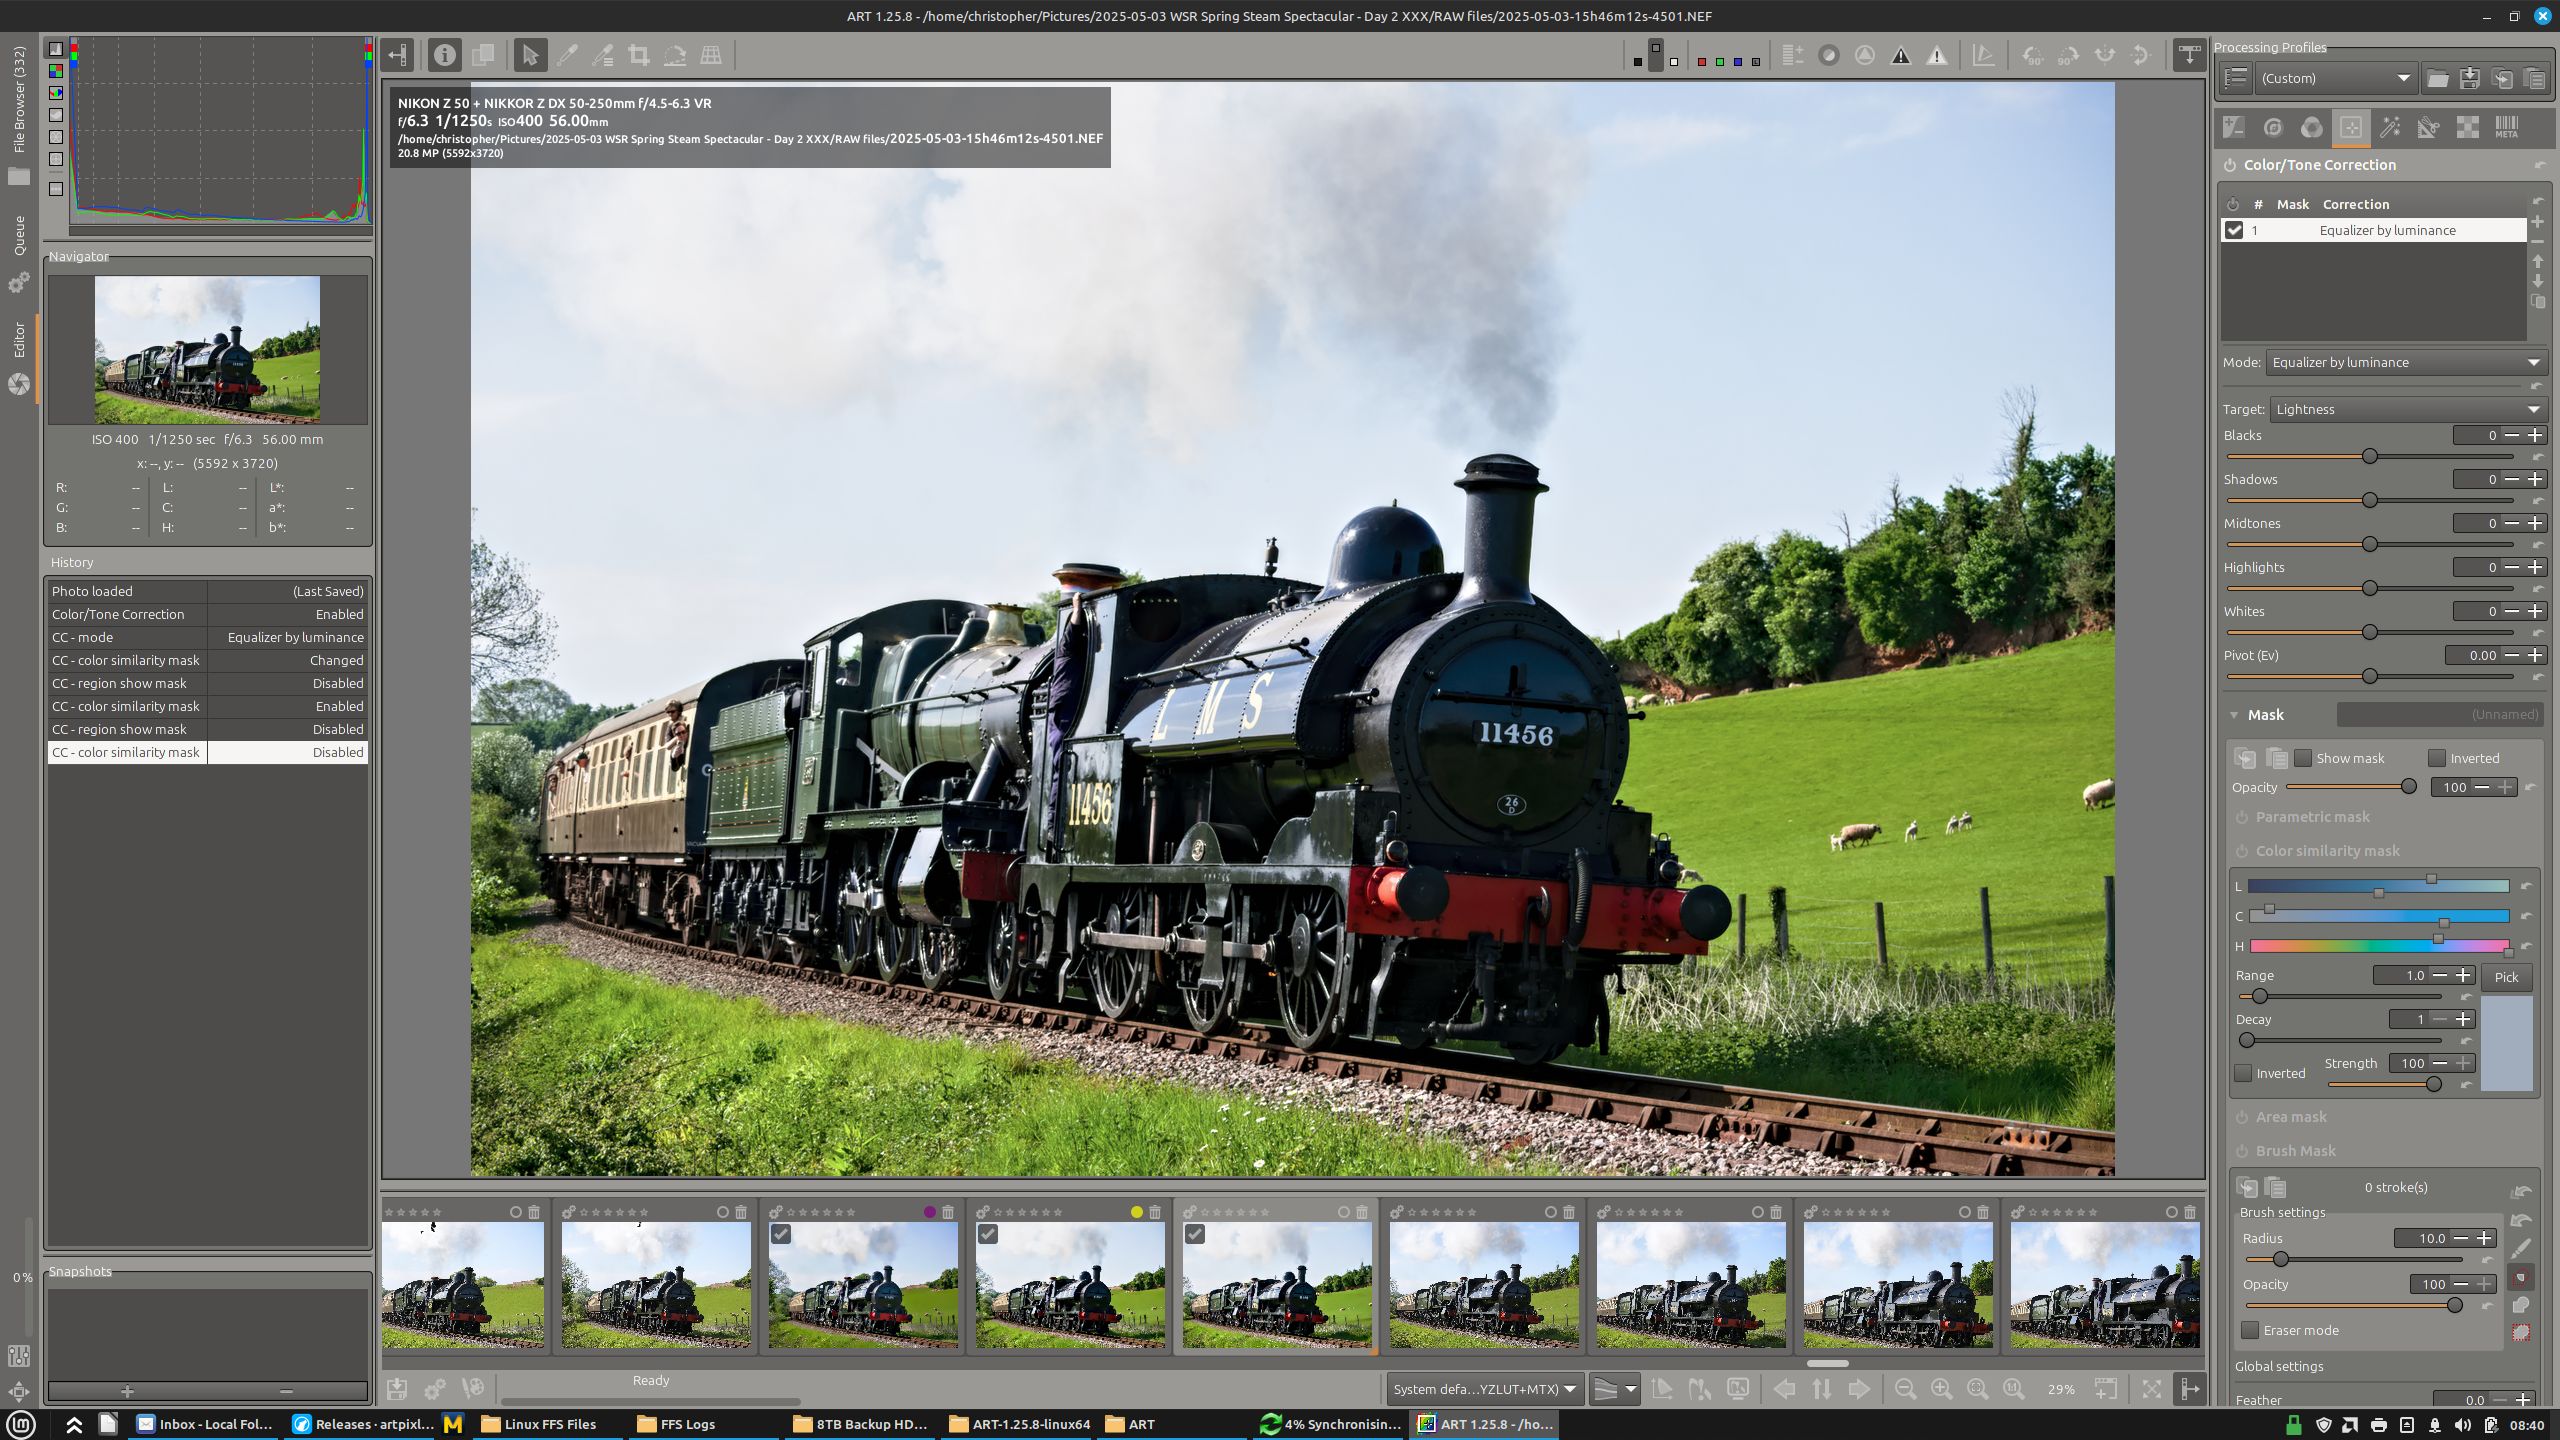Zoom out the preview icon
Screen dimensions: 2560x1440
[x=1905, y=1389]
